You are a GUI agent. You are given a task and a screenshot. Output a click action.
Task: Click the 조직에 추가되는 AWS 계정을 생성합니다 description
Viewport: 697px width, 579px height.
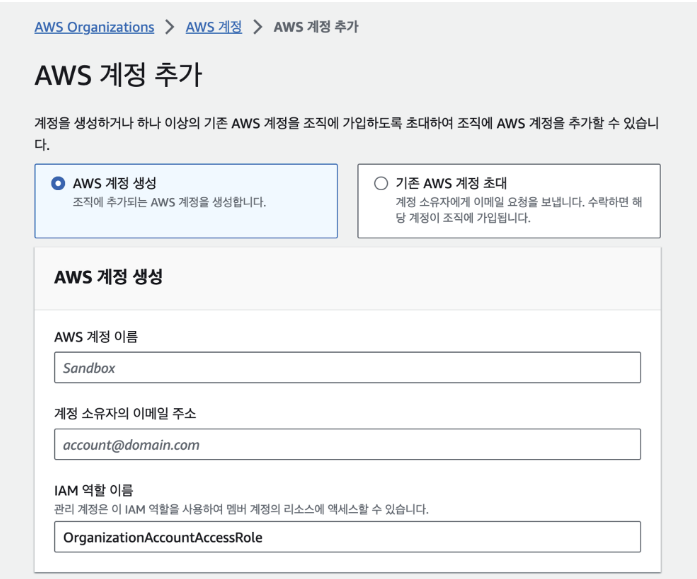pyautogui.click(x=169, y=202)
